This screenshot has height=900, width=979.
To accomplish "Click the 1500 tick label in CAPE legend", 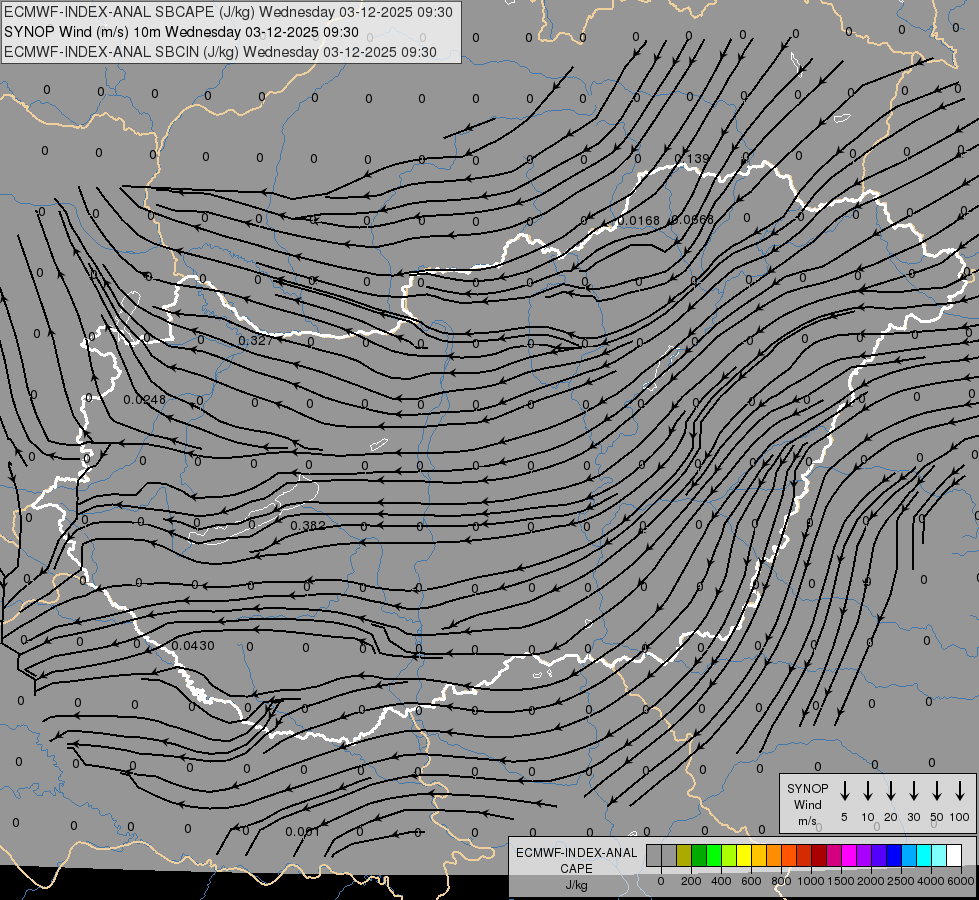I will tap(841, 881).
